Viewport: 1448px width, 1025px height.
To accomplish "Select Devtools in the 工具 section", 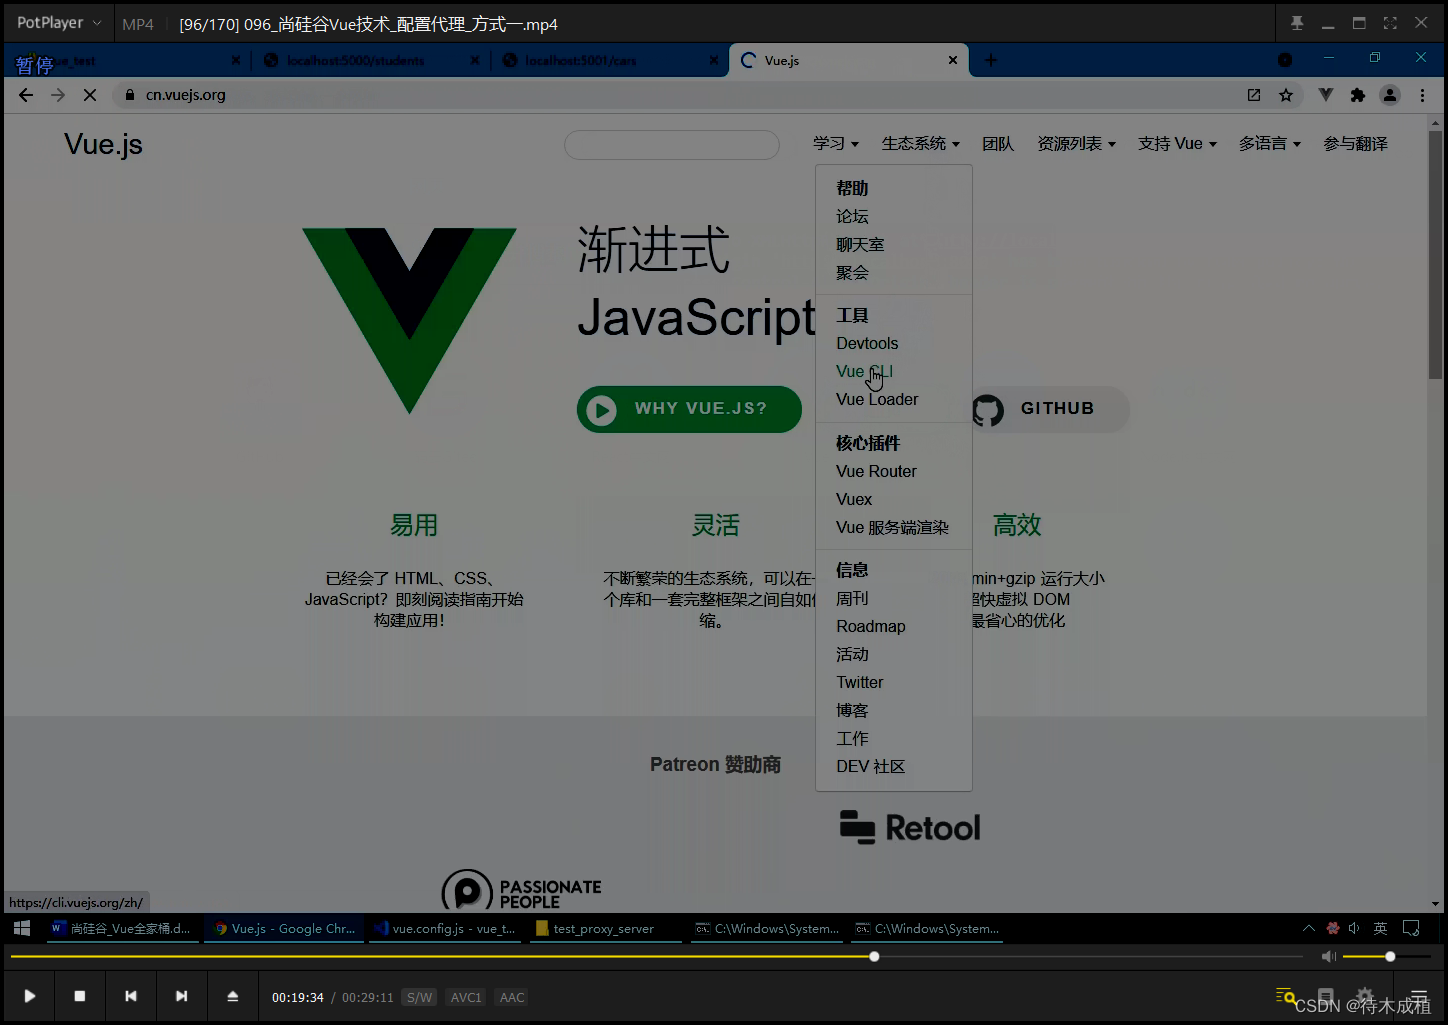I will [x=867, y=343].
